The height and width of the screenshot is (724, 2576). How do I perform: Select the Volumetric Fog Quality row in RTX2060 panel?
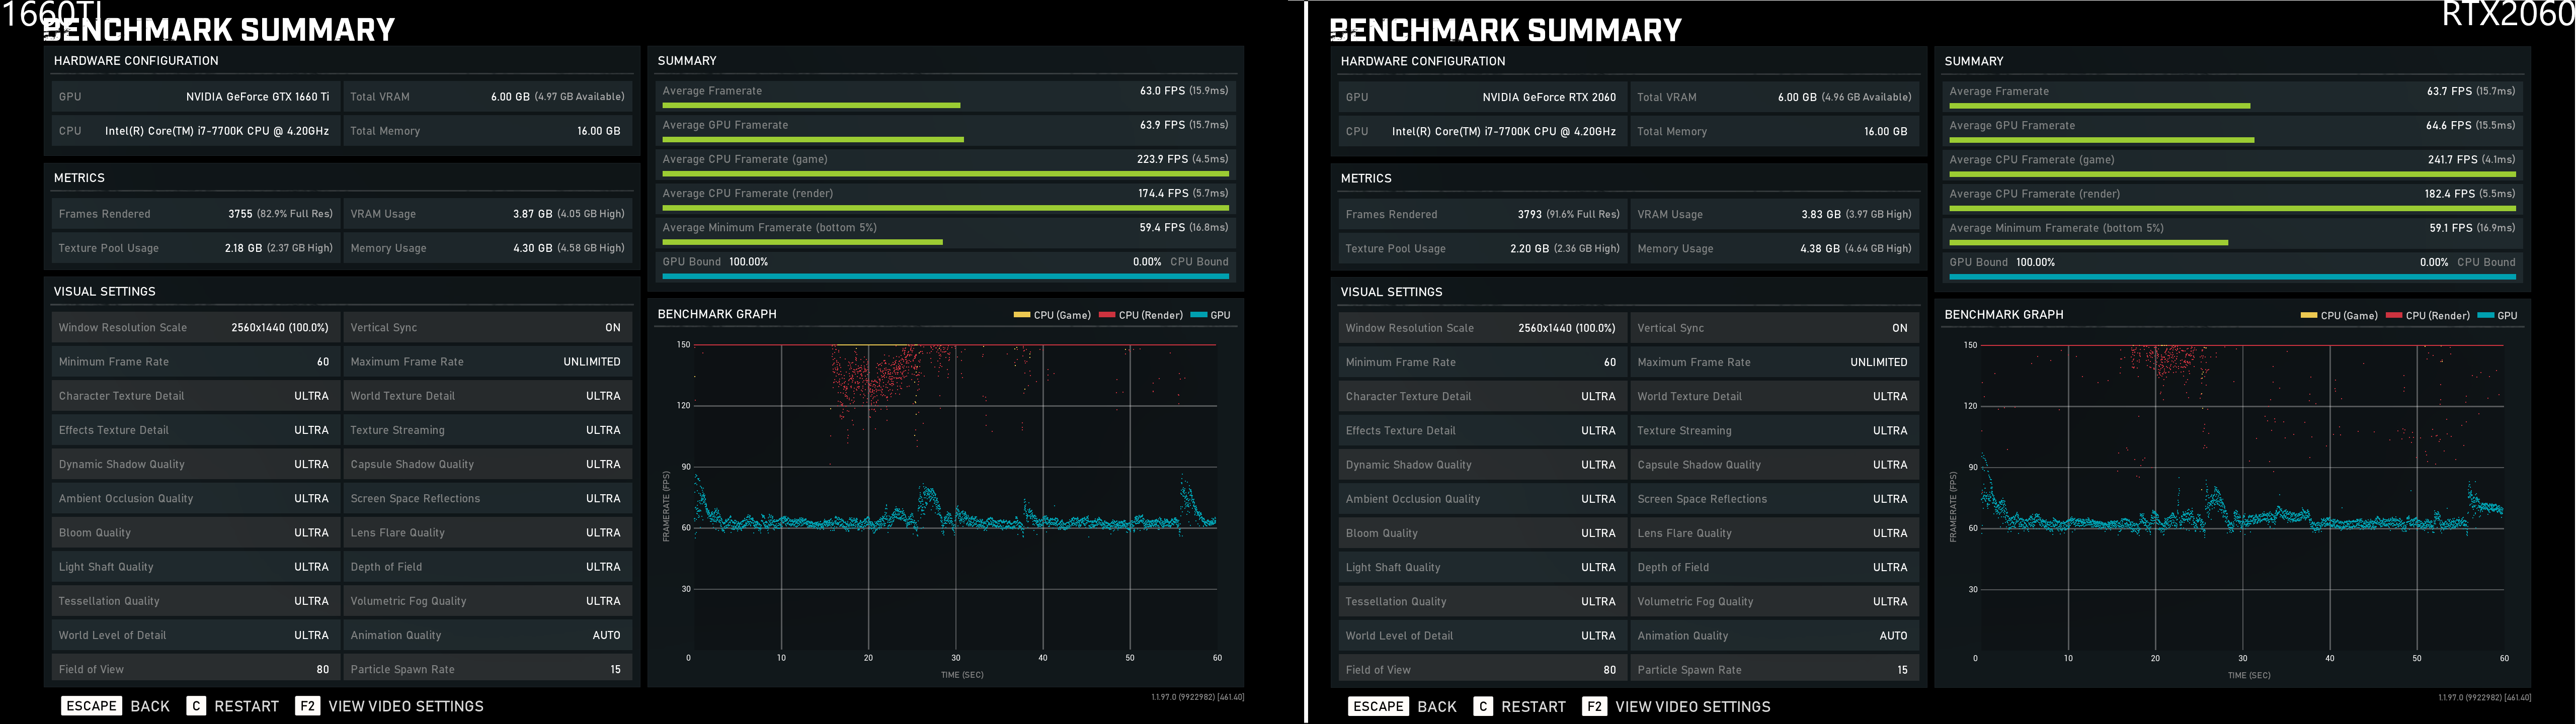coord(1774,601)
